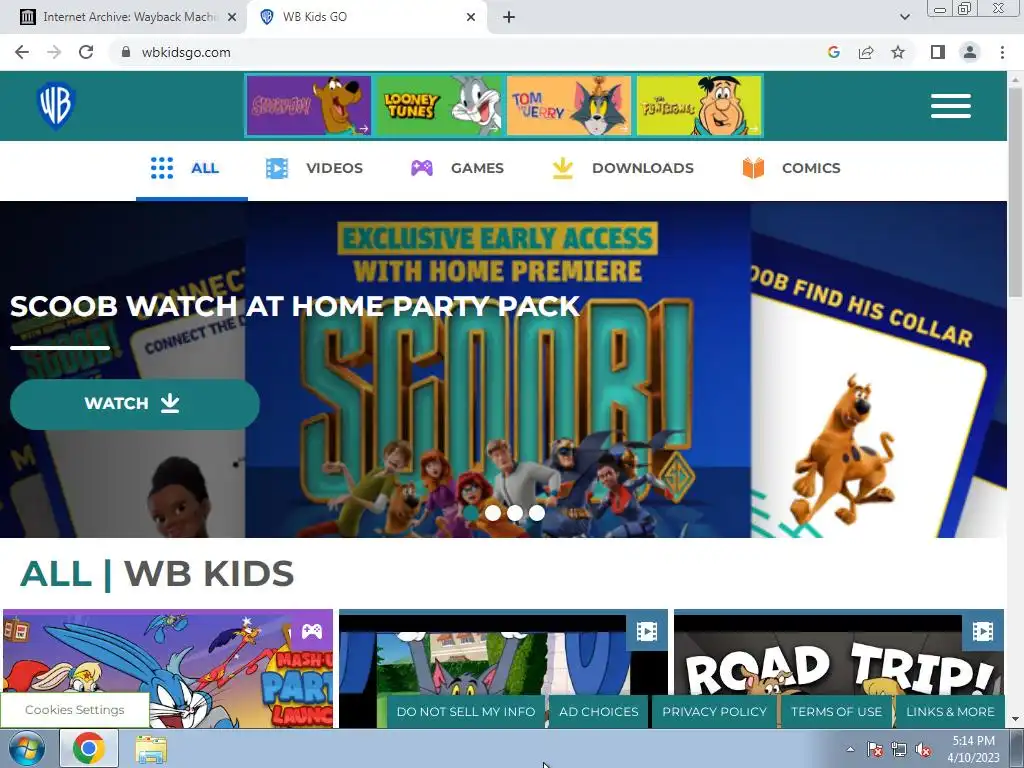This screenshot has width=1024, height=768.
Task: Click the Action Center flag icon
Action: pyautogui.click(x=875, y=750)
